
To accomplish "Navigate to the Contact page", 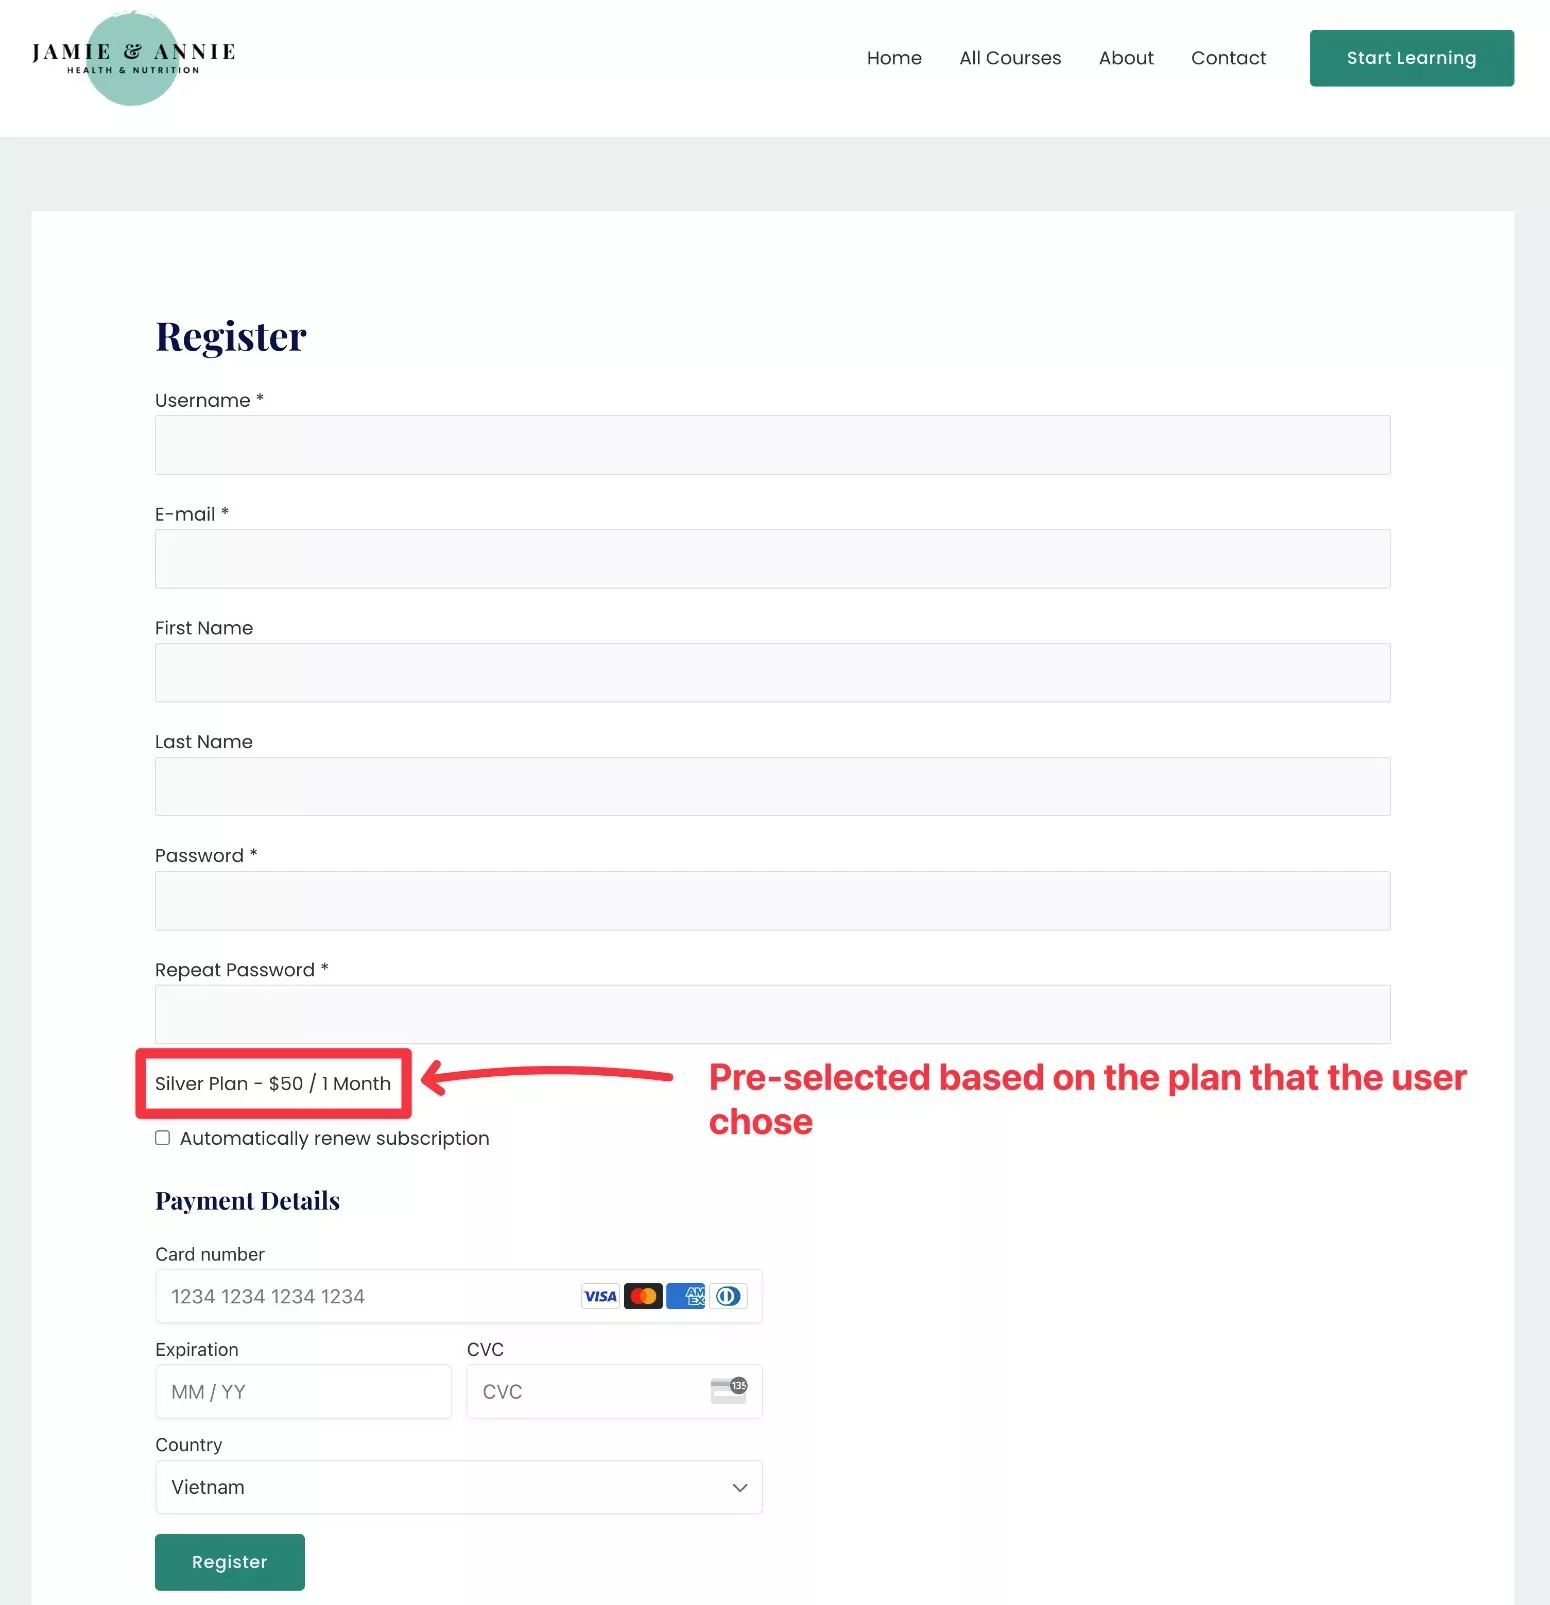I will (x=1228, y=58).
